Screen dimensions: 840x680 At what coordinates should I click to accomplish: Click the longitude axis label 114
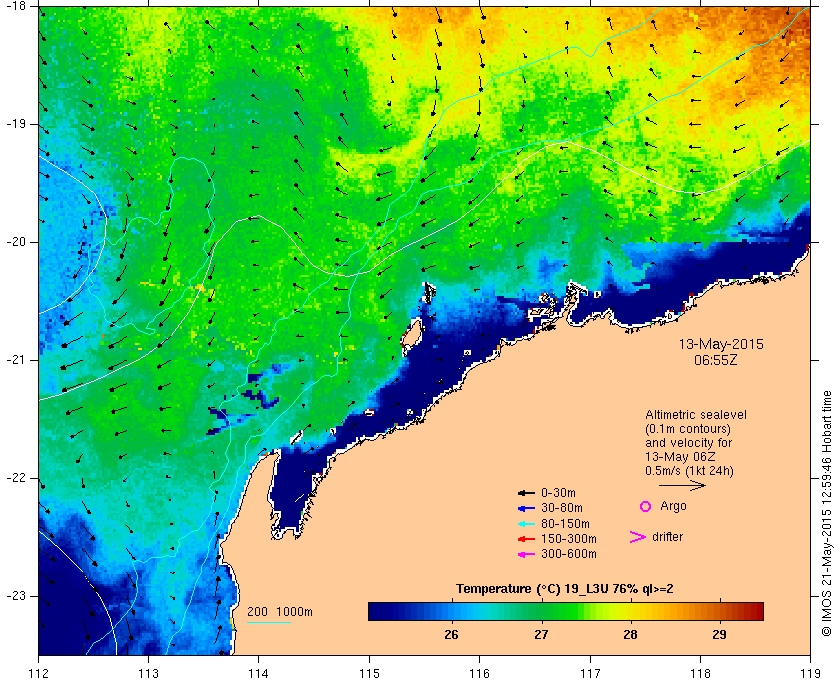[x=259, y=672]
